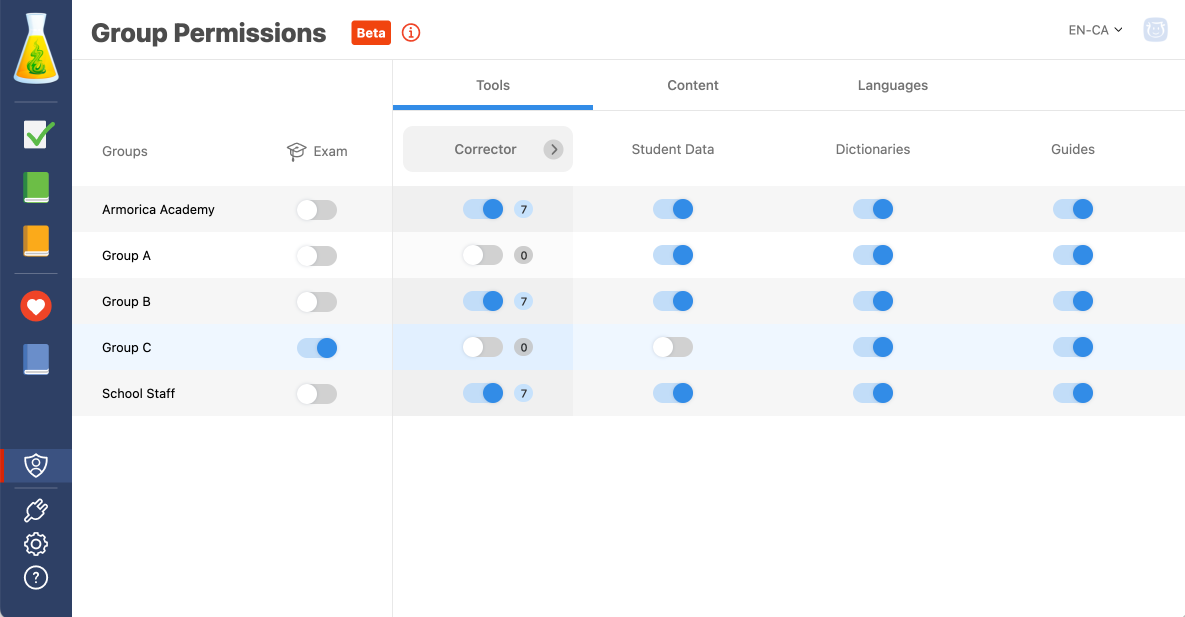Switch to the Languages tab
Viewport: 1185px width, 617px height.
(893, 86)
